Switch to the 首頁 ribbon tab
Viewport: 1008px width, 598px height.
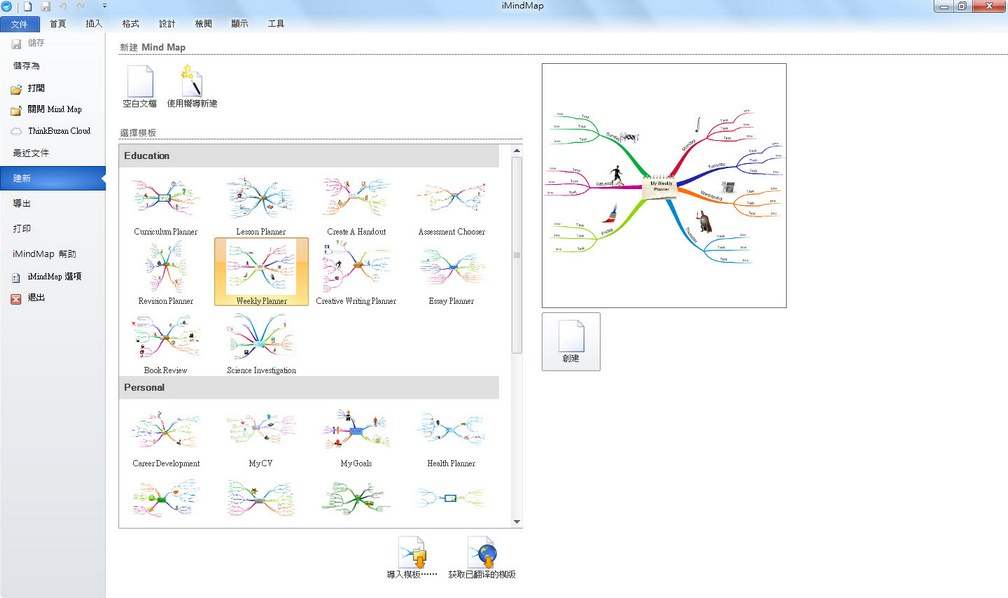58,24
